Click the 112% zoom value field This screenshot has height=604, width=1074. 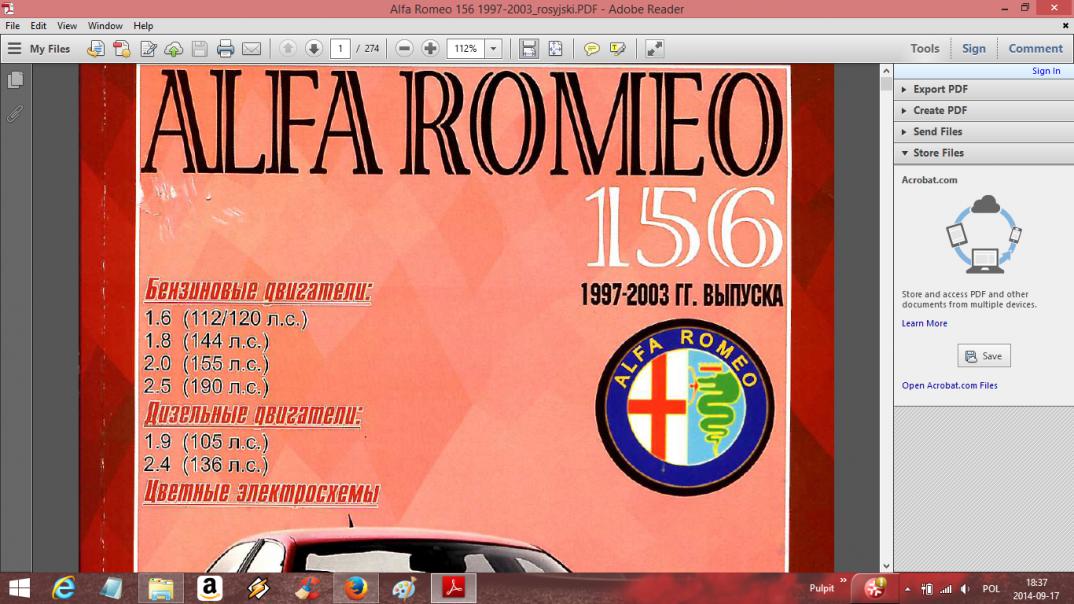click(x=466, y=49)
